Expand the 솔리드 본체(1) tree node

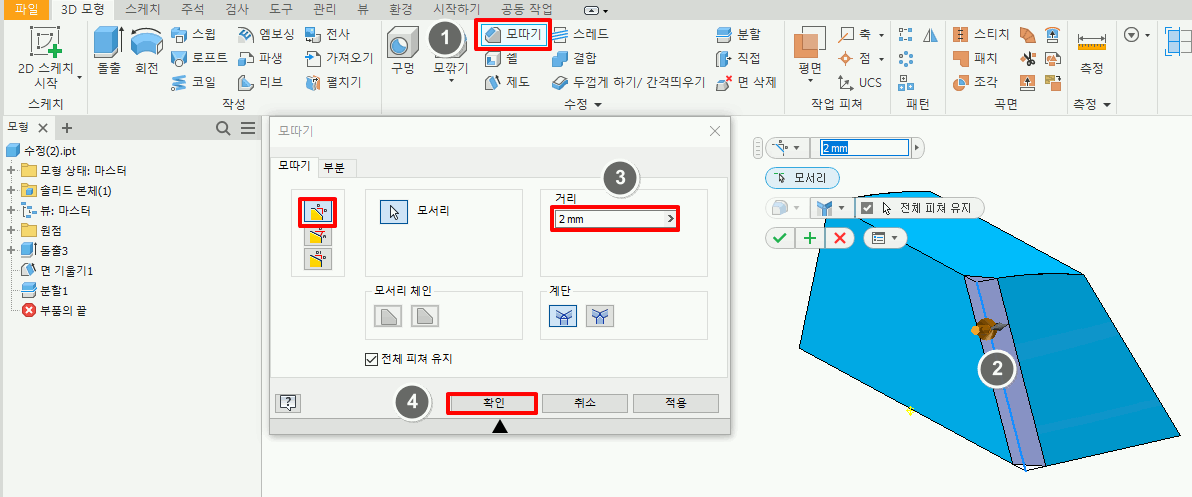tap(11, 190)
